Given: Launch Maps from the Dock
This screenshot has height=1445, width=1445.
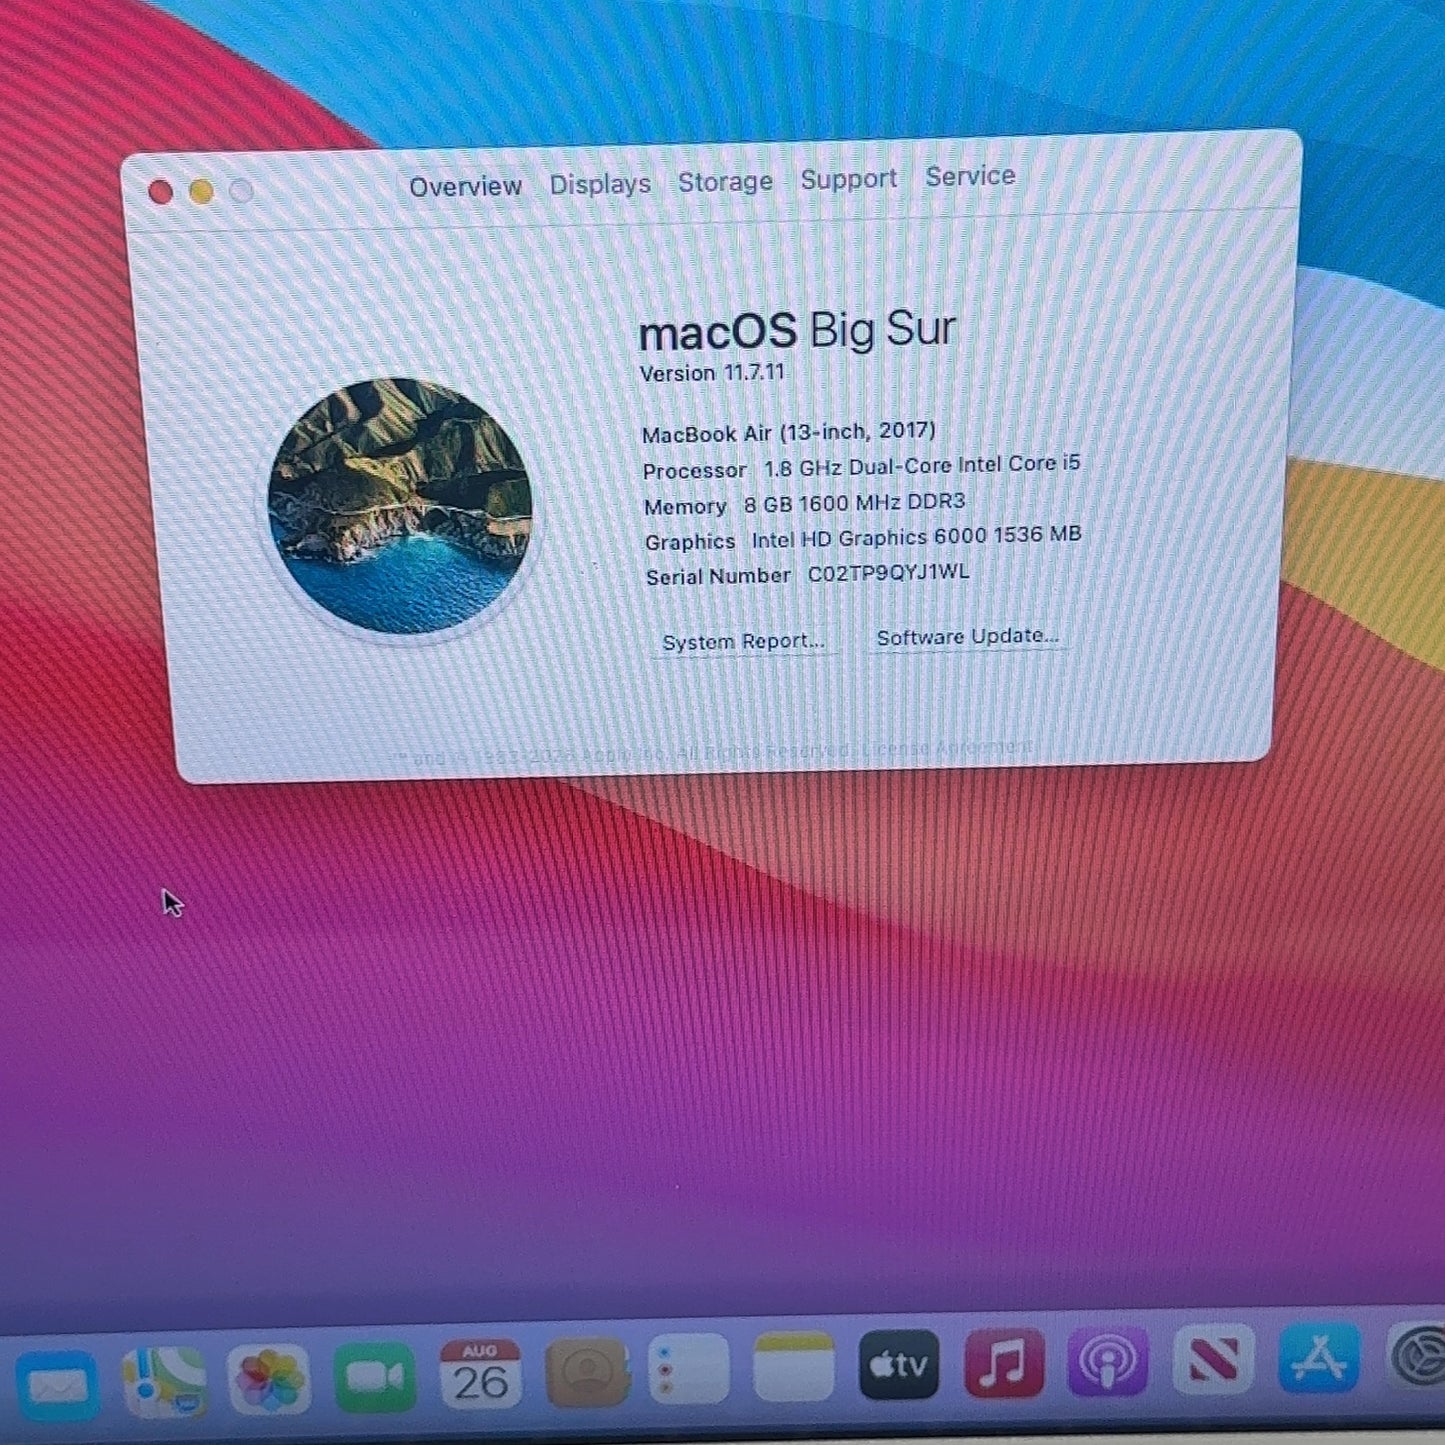Looking at the screenshot, I should pyautogui.click(x=165, y=1381).
